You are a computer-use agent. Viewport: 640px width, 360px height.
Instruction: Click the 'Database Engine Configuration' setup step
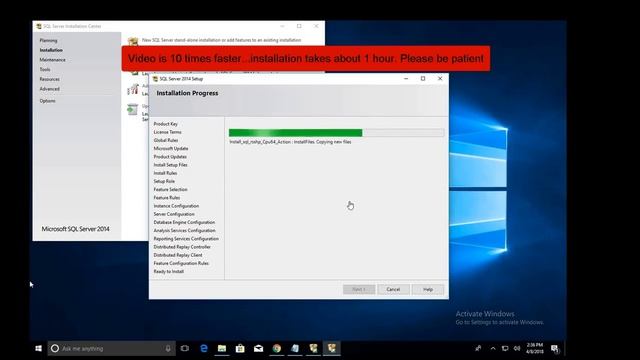coord(184,222)
